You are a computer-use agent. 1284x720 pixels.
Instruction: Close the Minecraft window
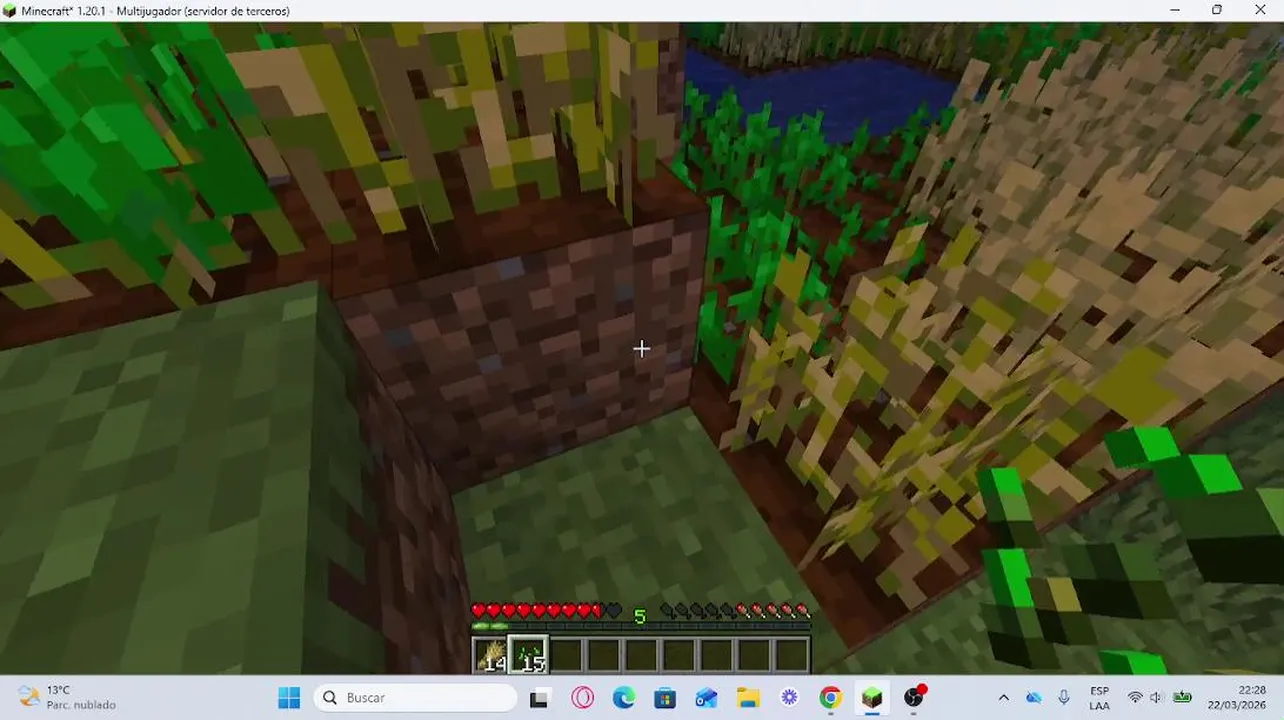[1261, 10]
